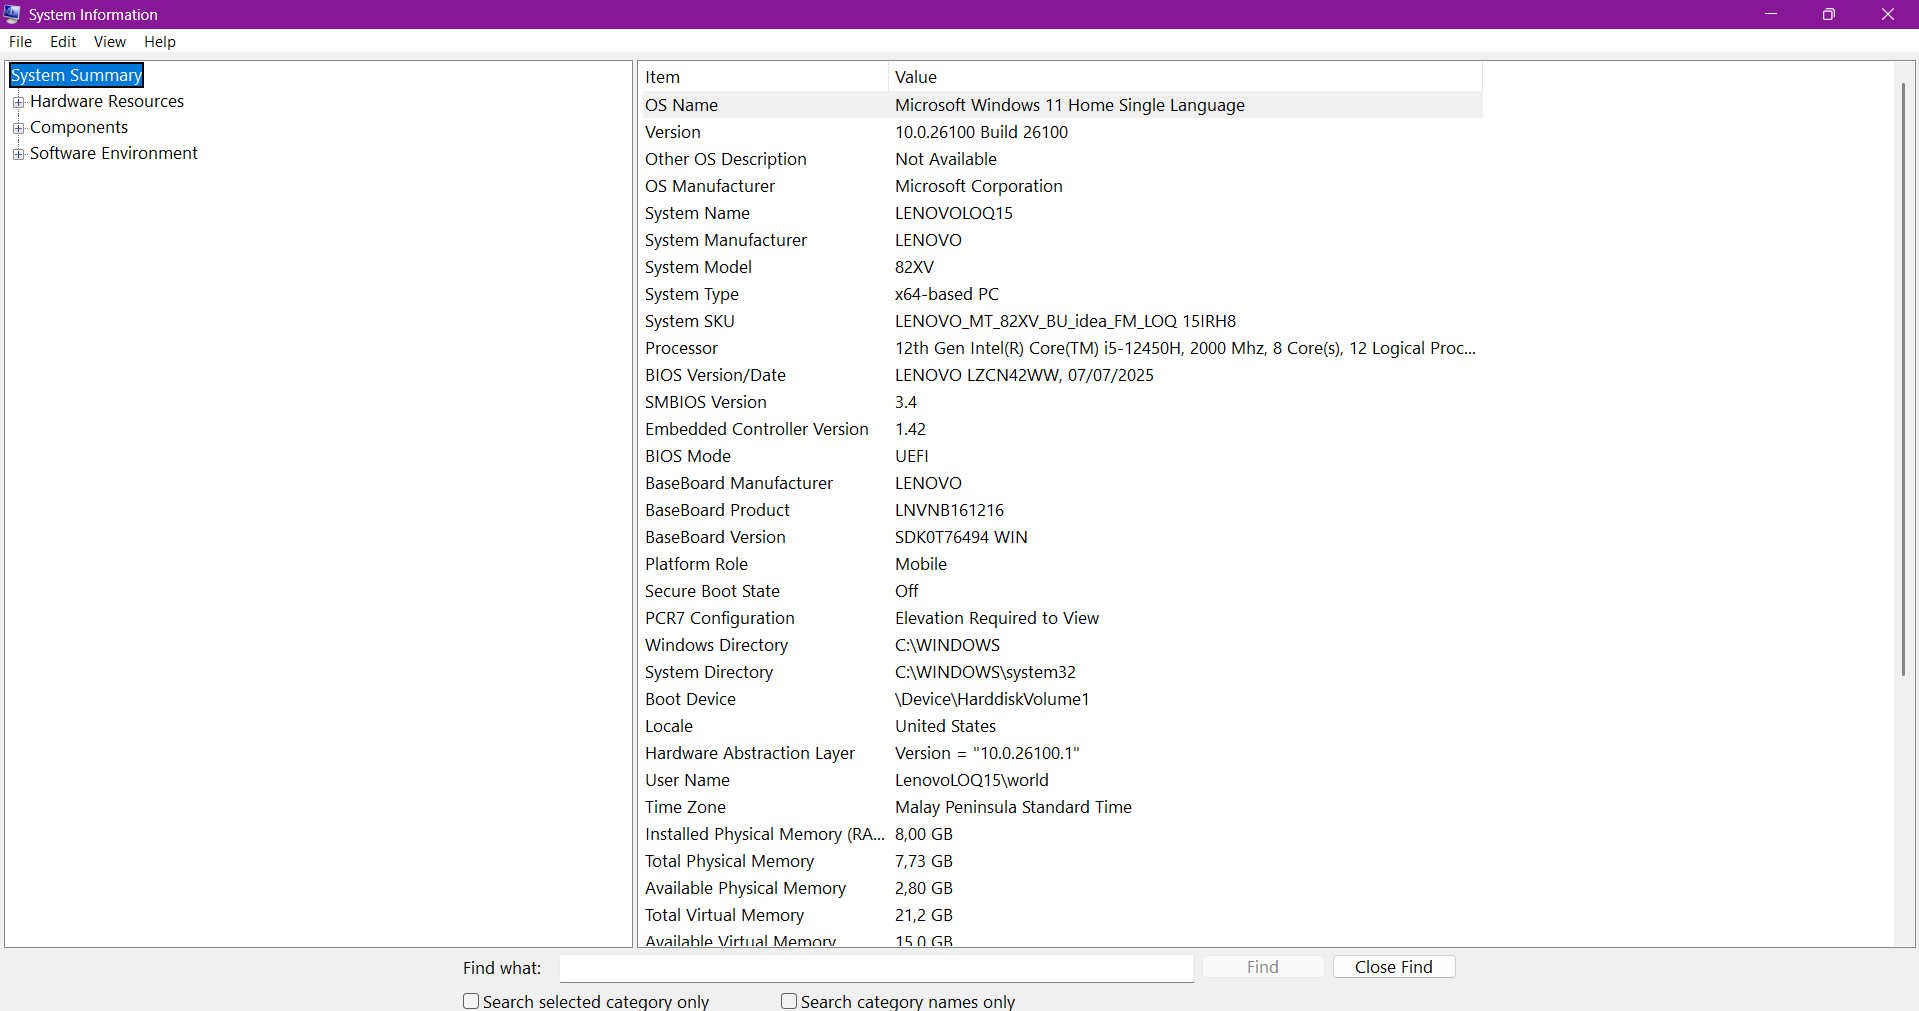Click the vertical scrollbar of the details pane

pyautogui.click(x=1904, y=380)
